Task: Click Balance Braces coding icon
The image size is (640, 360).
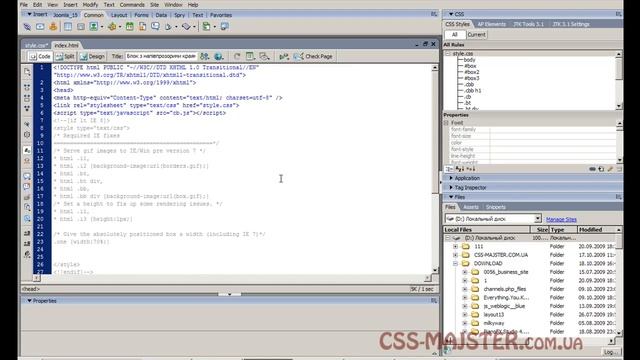Action: point(27,134)
